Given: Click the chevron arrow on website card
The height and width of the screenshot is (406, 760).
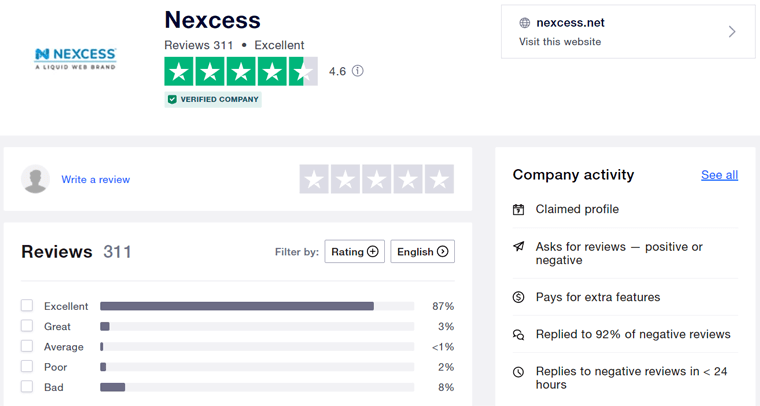Looking at the screenshot, I should coord(731,32).
